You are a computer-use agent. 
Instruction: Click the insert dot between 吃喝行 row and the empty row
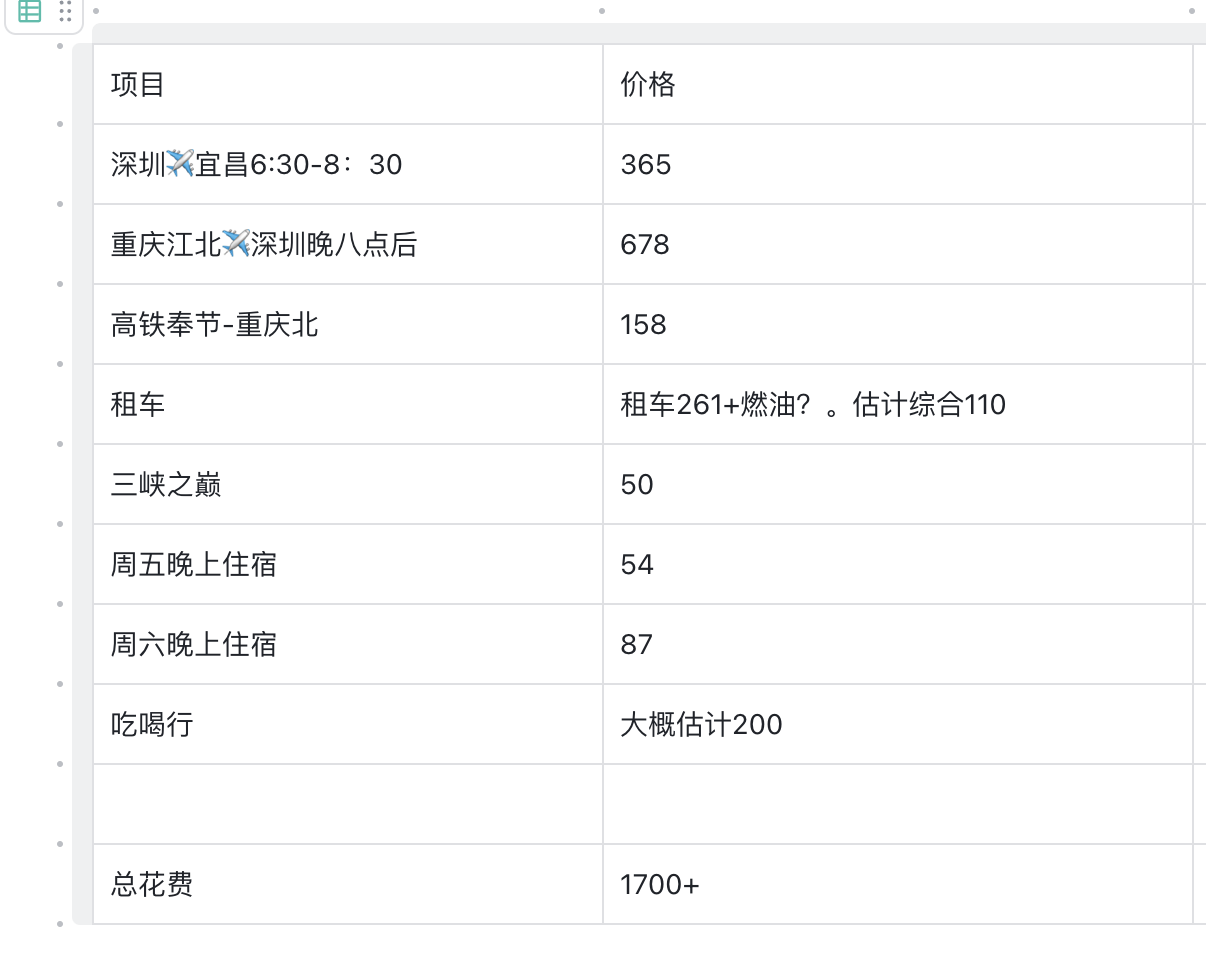[60, 764]
